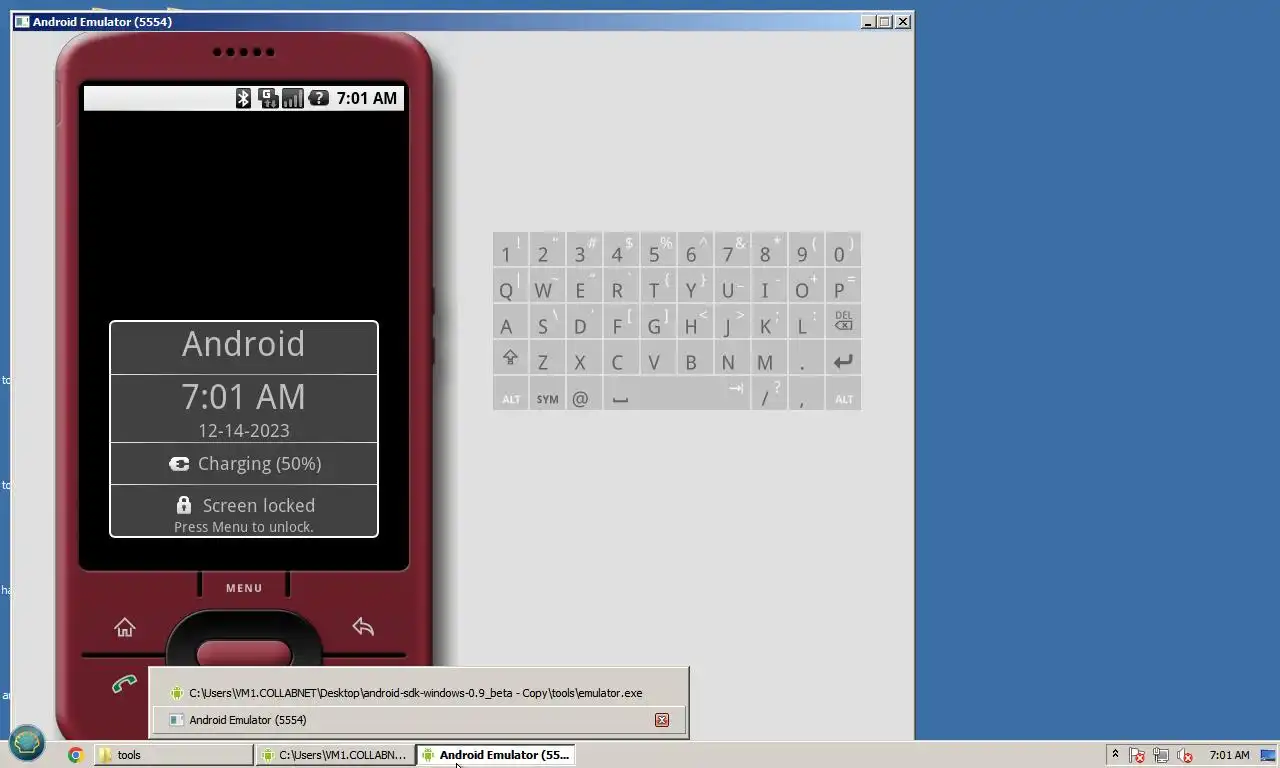Click the unknown battery status icon
Image resolution: width=1280 pixels, height=768 pixels.
[x=318, y=98]
